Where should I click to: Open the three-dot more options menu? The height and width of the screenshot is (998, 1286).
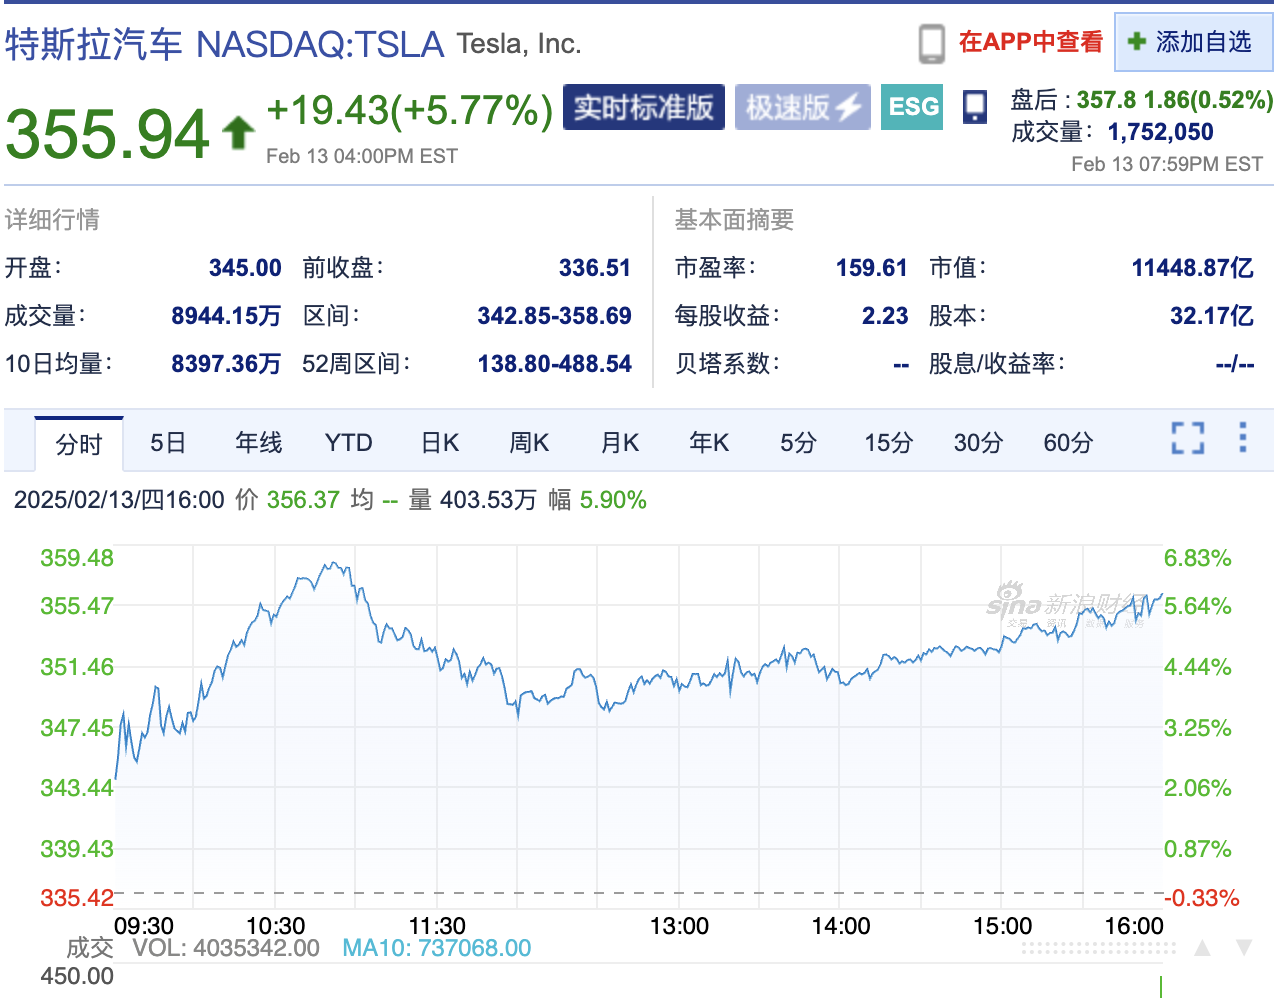[1243, 437]
